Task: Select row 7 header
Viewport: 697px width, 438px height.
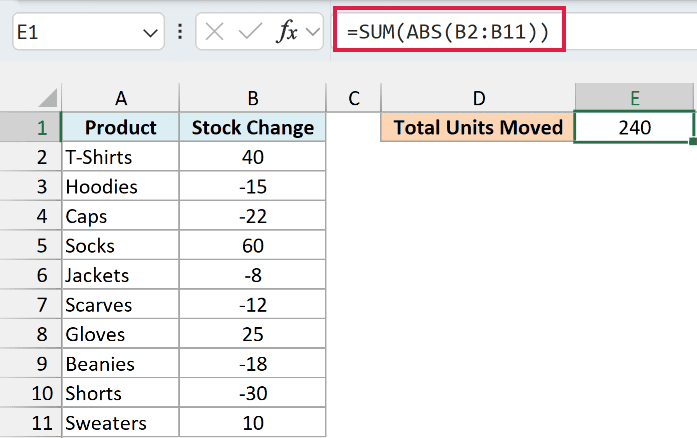Action: (30, 305)
